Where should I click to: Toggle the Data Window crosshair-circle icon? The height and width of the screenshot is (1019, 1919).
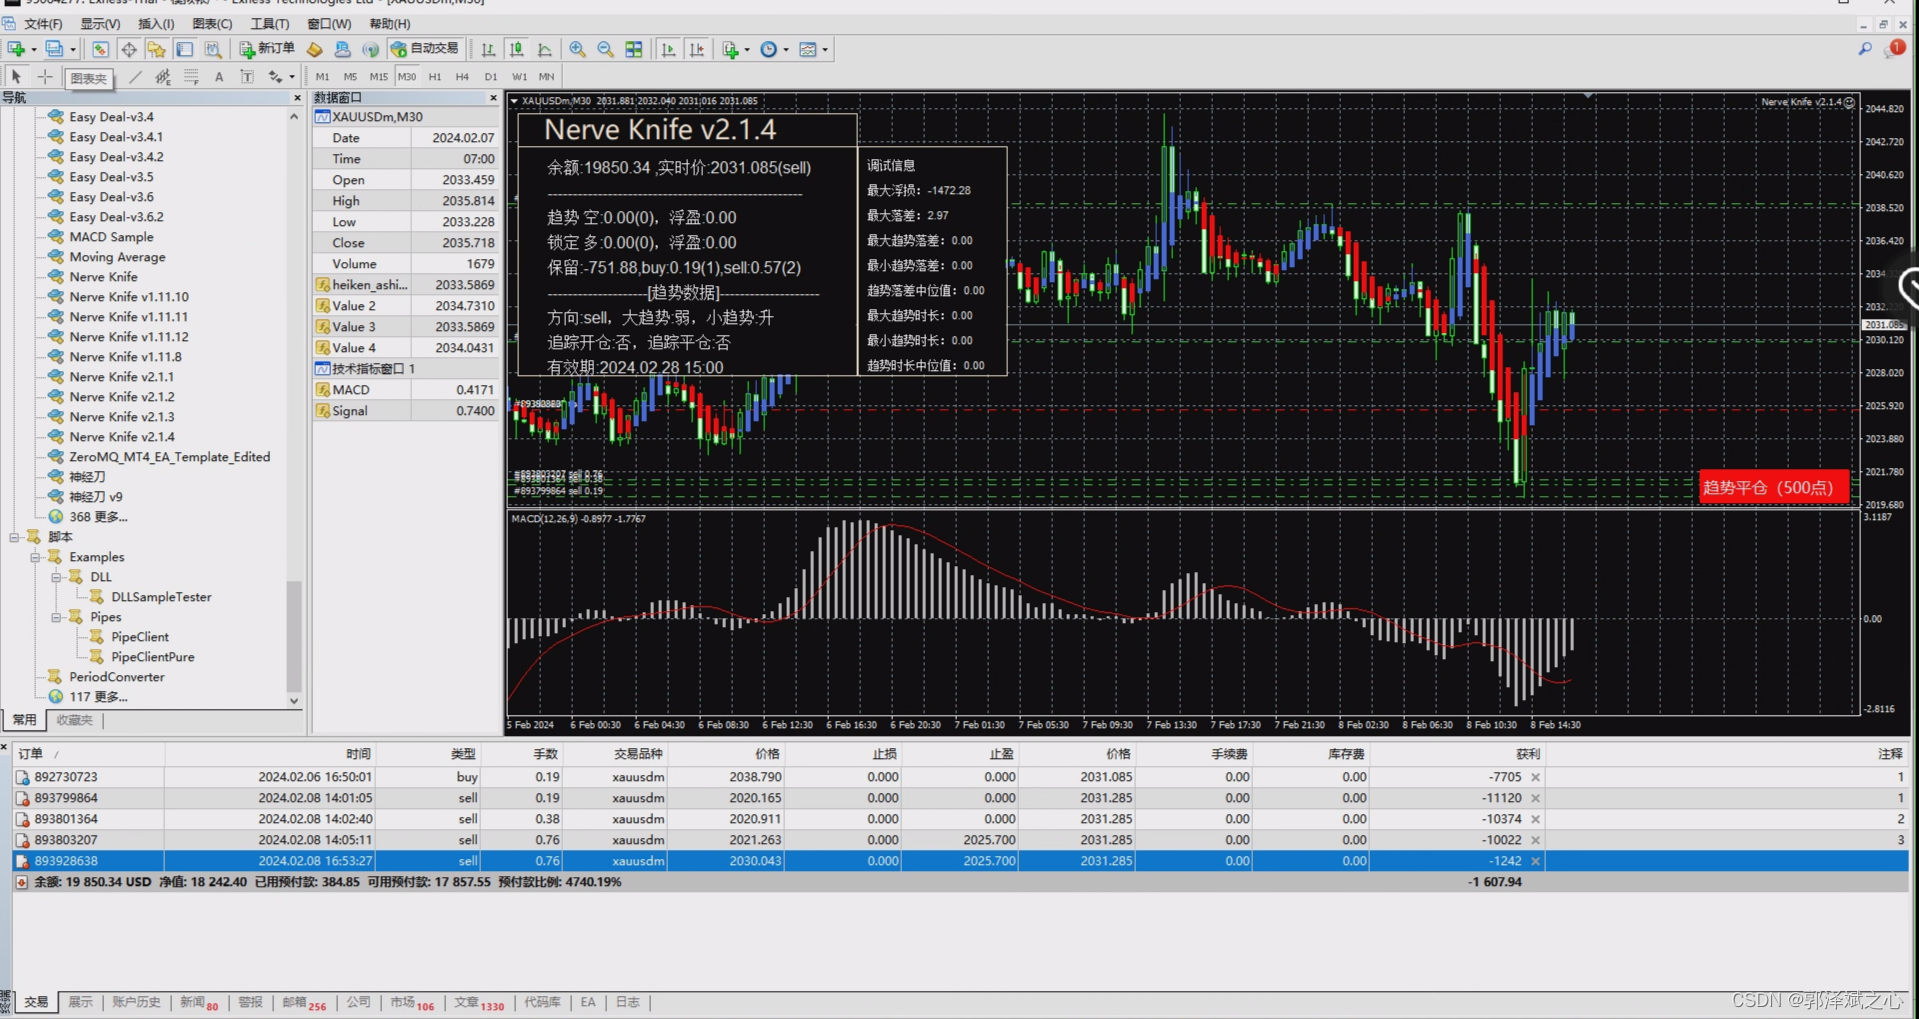(x=129, y=49)
